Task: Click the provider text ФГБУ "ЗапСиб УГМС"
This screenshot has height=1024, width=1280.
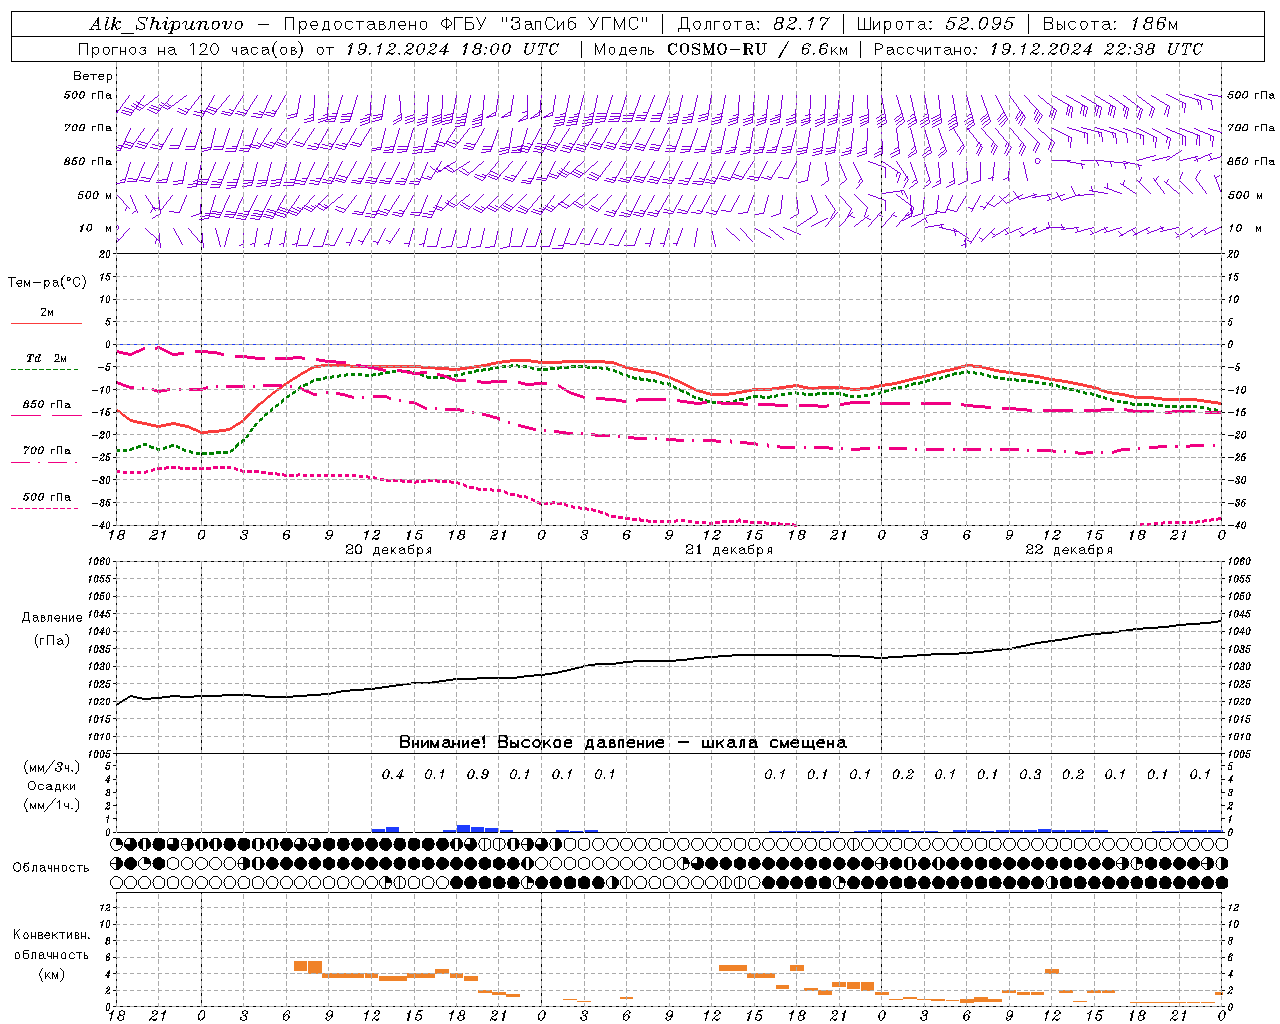Action: coord(544,24)
